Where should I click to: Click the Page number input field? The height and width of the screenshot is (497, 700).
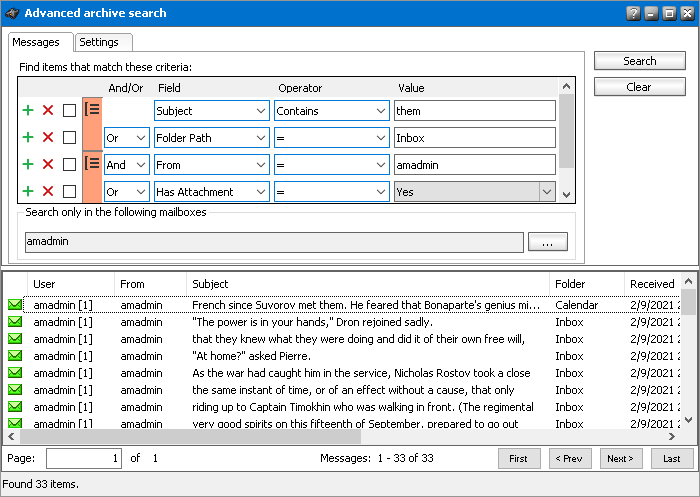pos(83,458)
